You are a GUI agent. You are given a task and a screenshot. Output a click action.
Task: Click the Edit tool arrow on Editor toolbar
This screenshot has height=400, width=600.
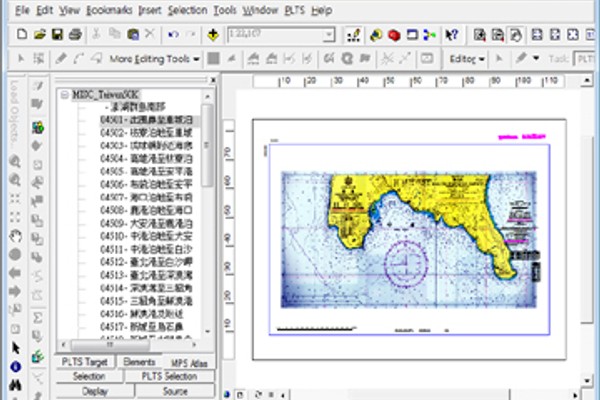(499, 59)
